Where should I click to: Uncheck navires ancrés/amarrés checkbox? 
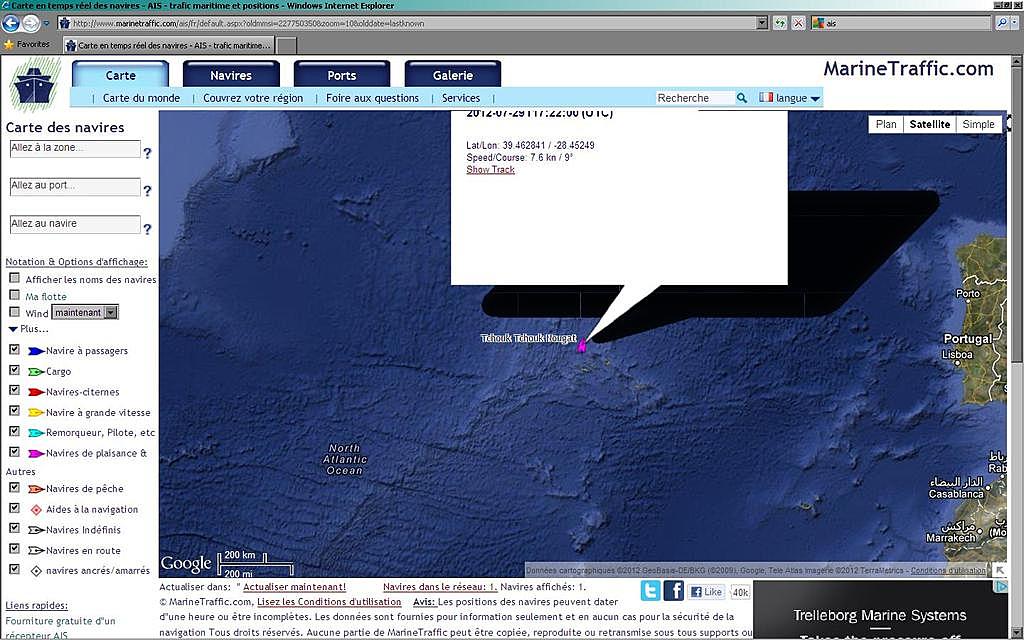[14, 569]
